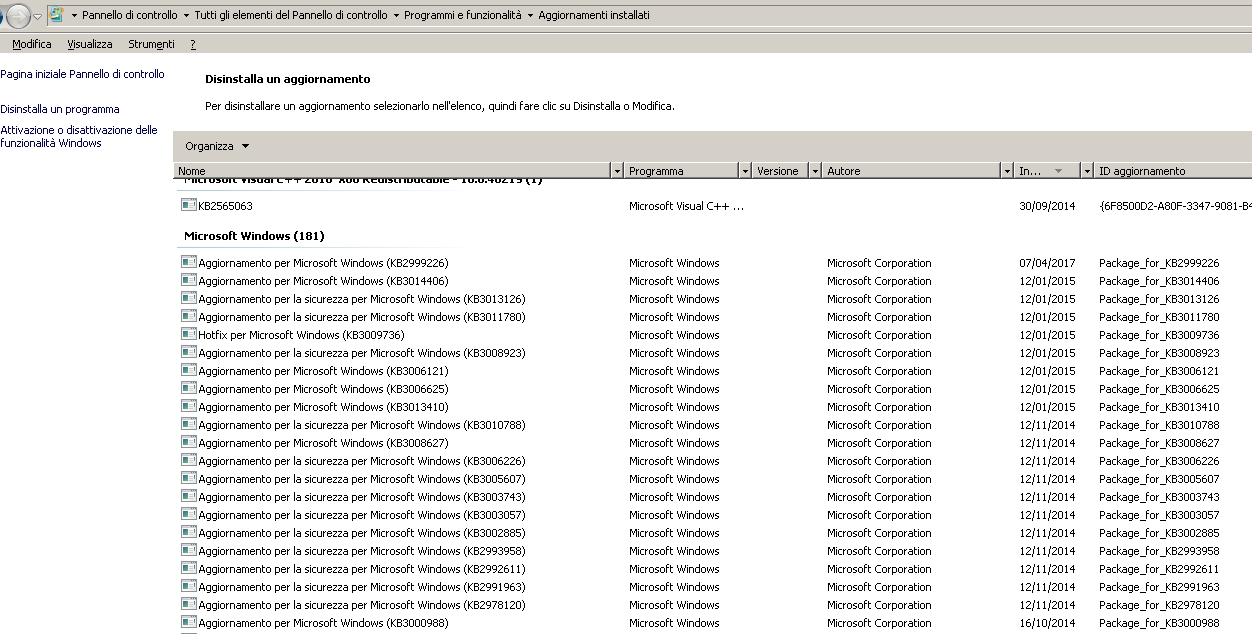
Task: Select the Package_for_KB2999226 ID cell
Action: point(1159,263)
